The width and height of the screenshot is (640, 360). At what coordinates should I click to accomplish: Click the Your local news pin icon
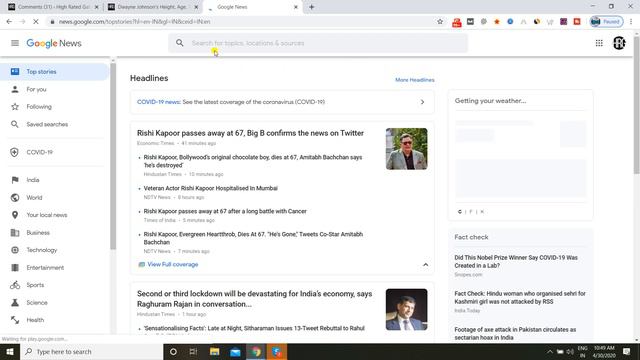15,215
